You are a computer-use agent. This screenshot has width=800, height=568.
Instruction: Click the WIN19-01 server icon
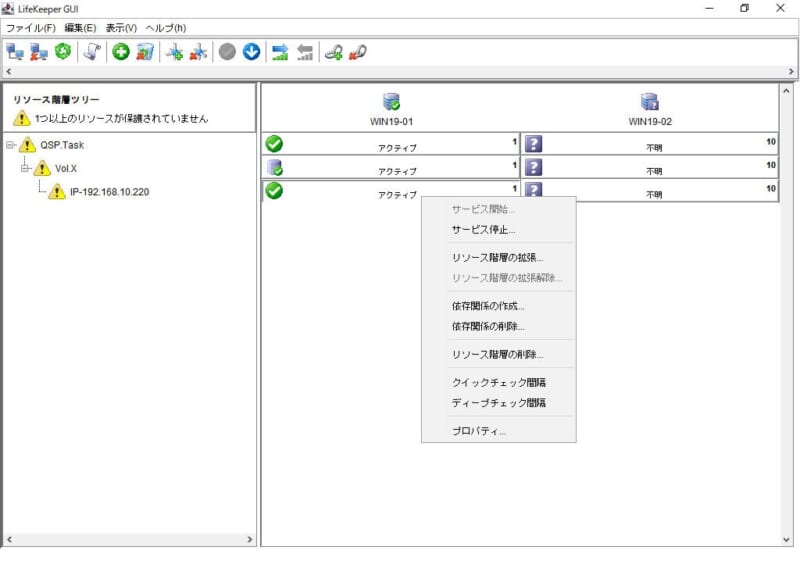click(391, 101)
